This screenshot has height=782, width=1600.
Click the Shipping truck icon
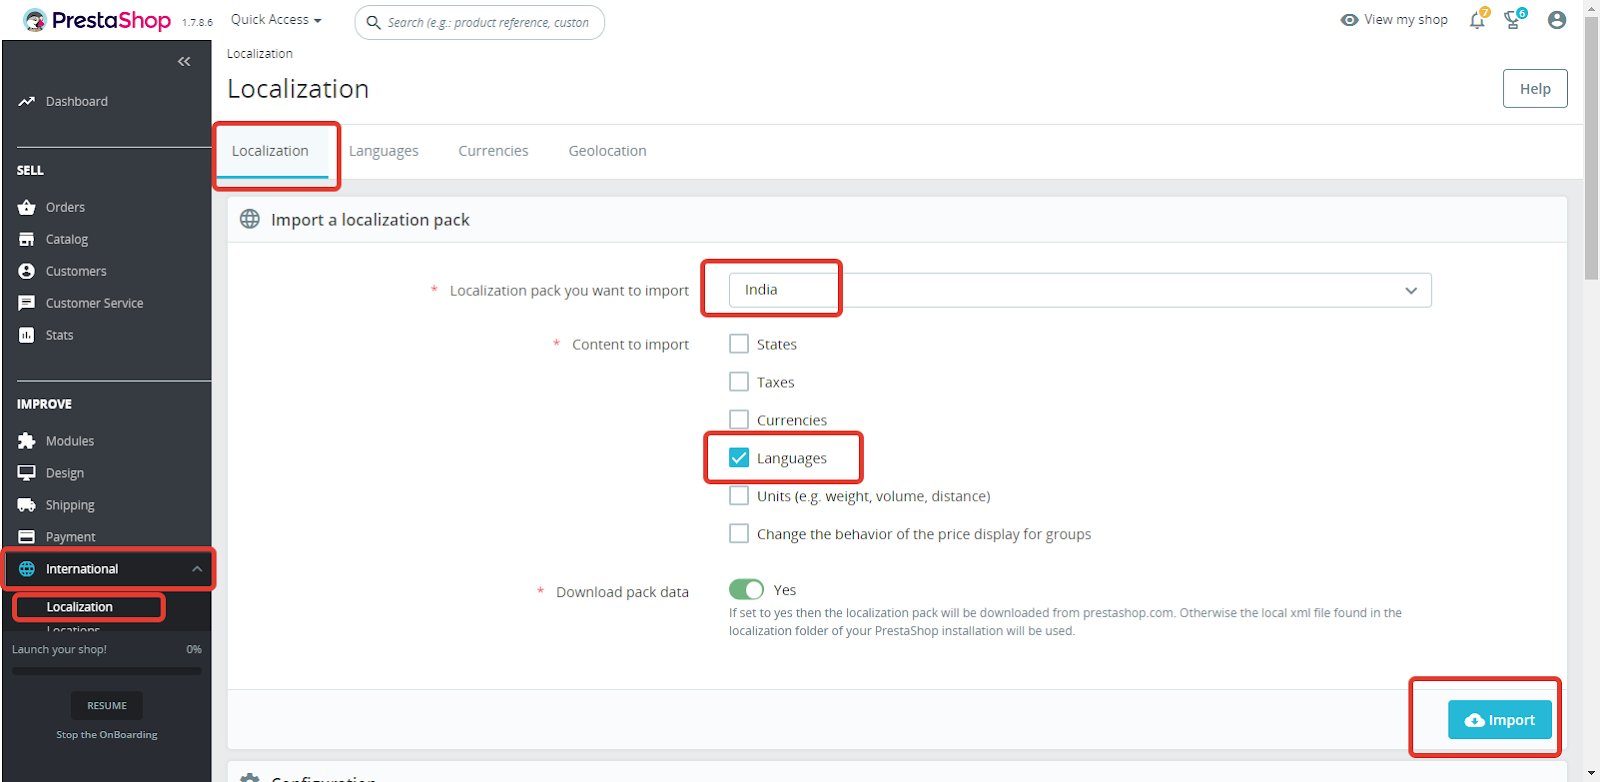(x=27, y=505)
